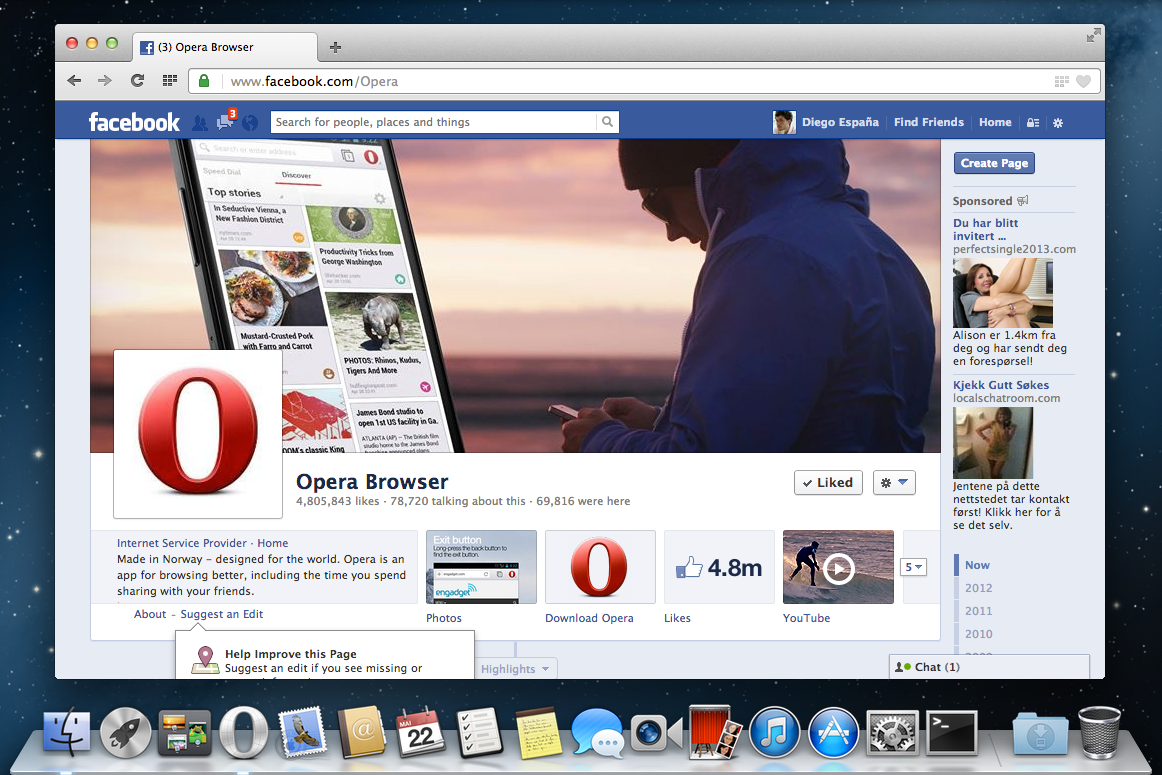Open Calendar in the dock
The image size is (1162, 775).
point(420,733)
